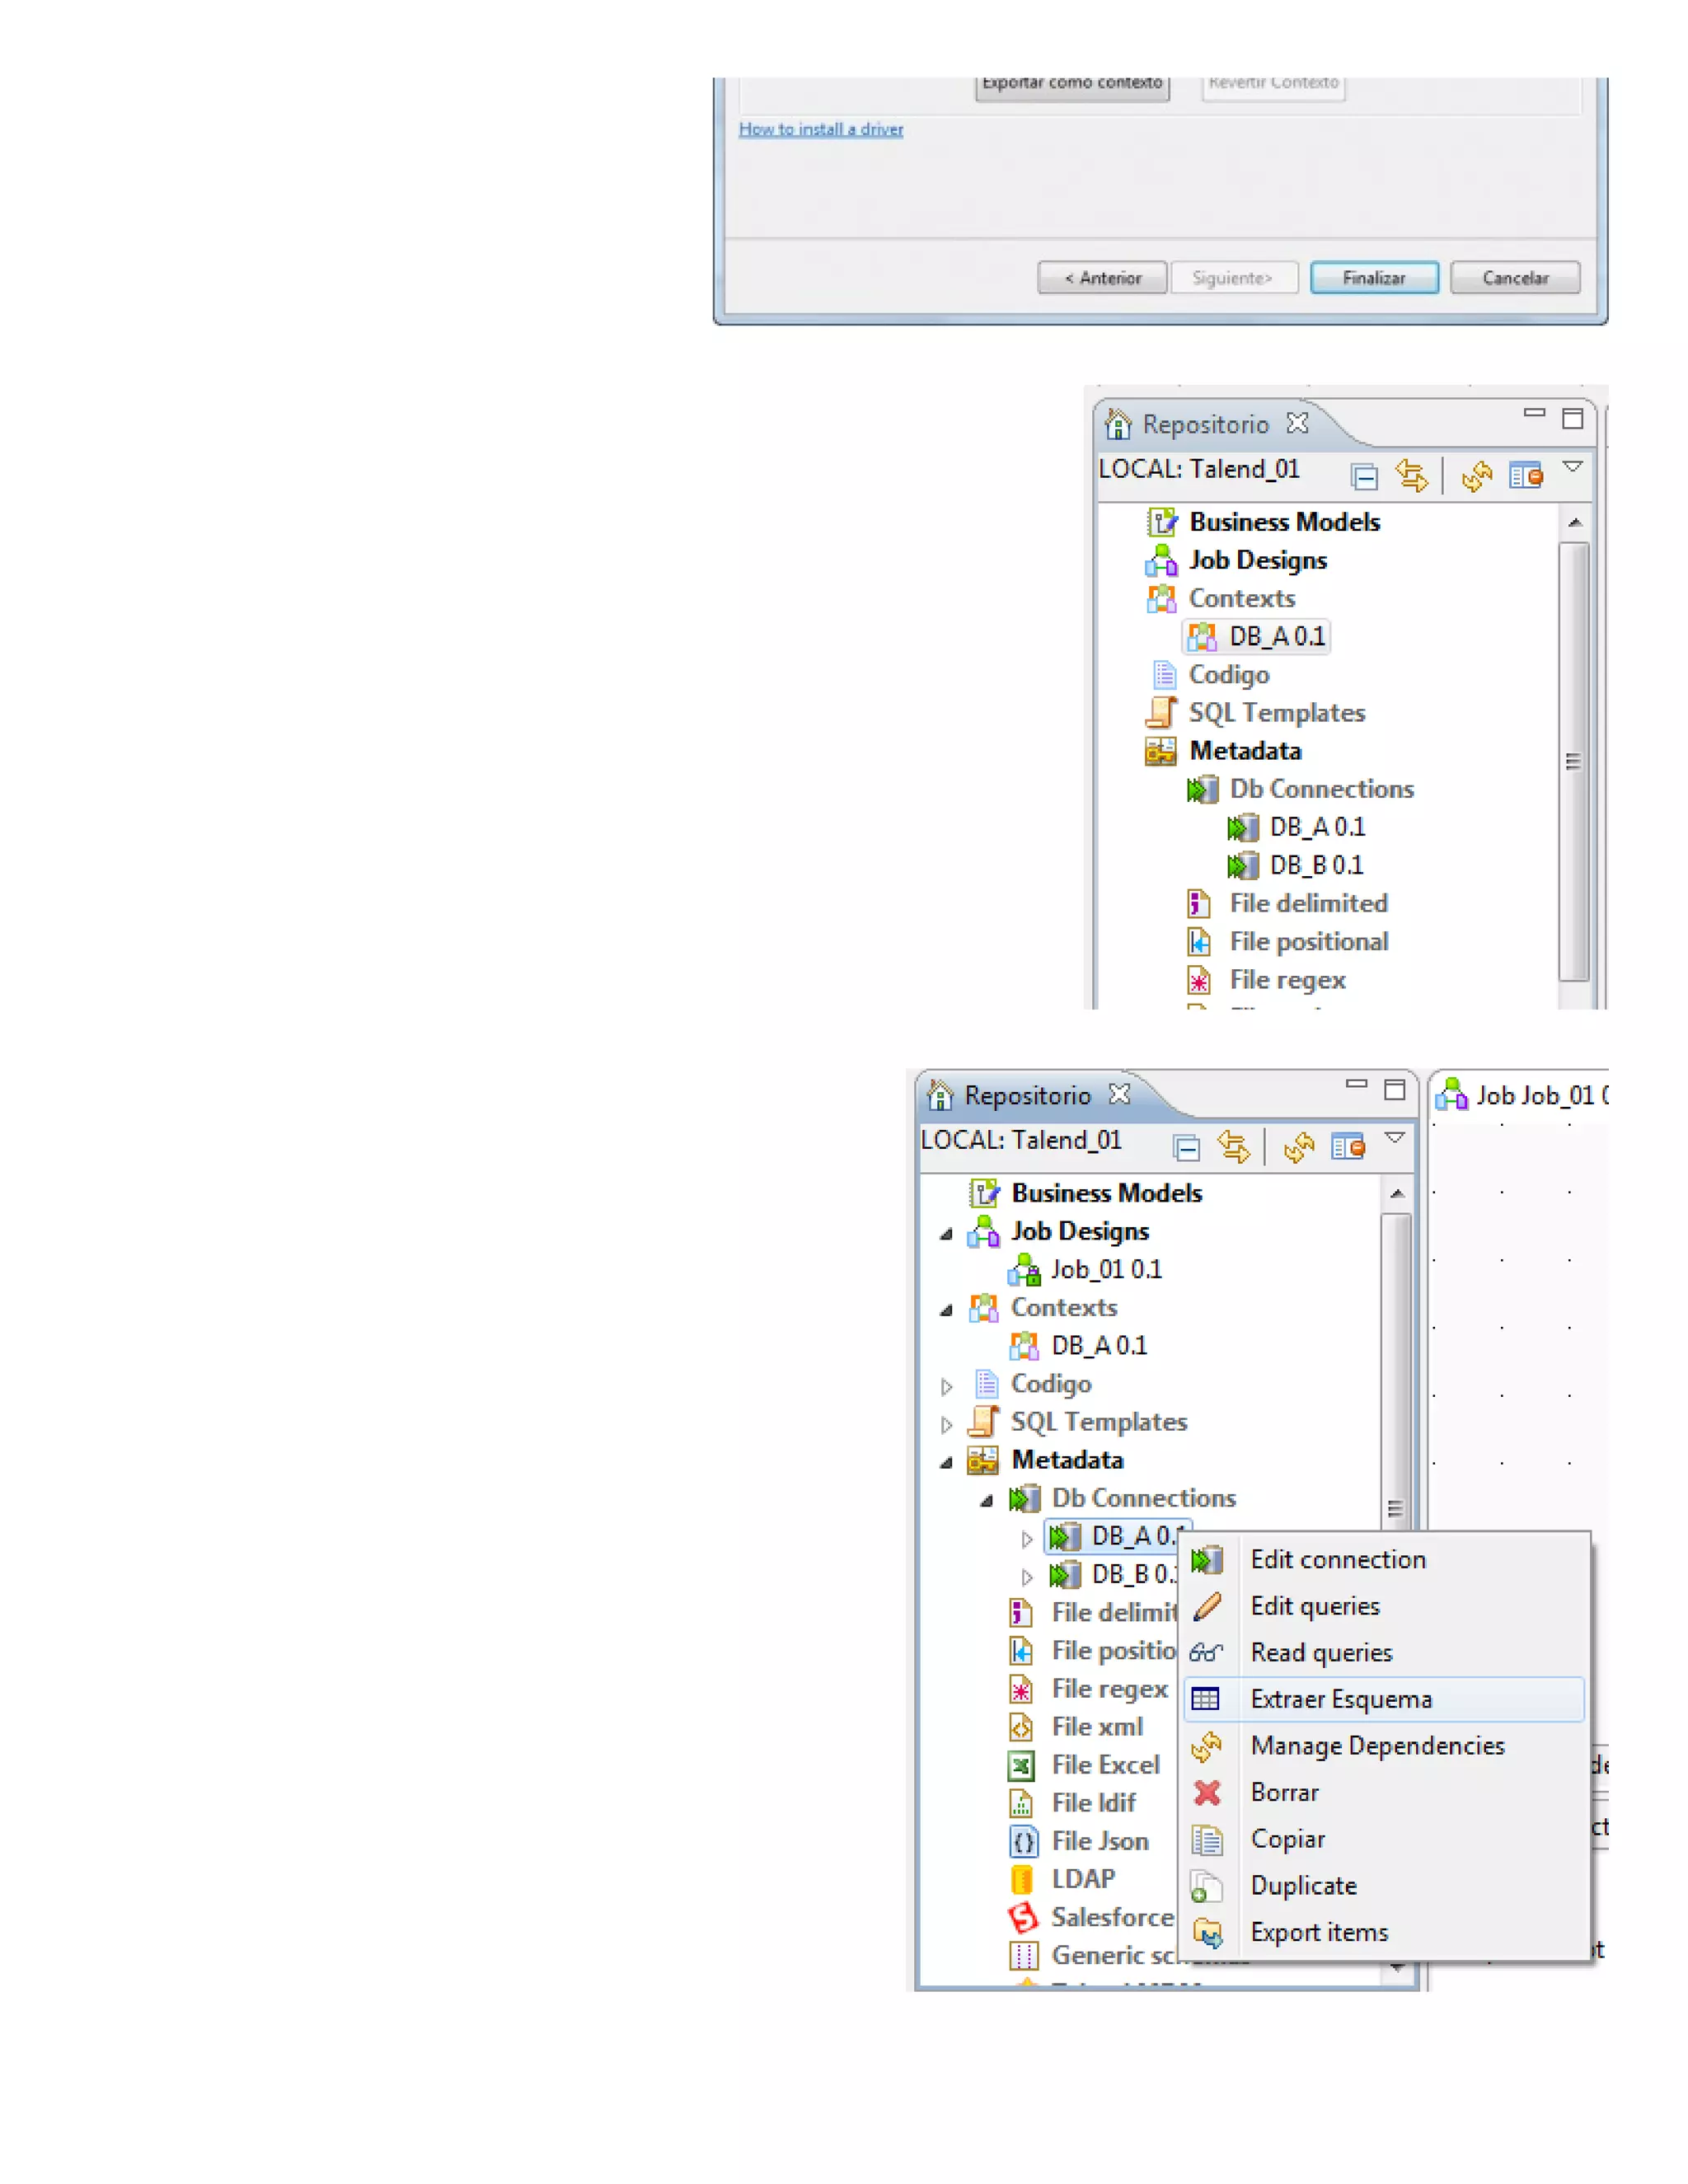
Task: Click the Export items folder icon
Action: [x=1207, y=1933]
